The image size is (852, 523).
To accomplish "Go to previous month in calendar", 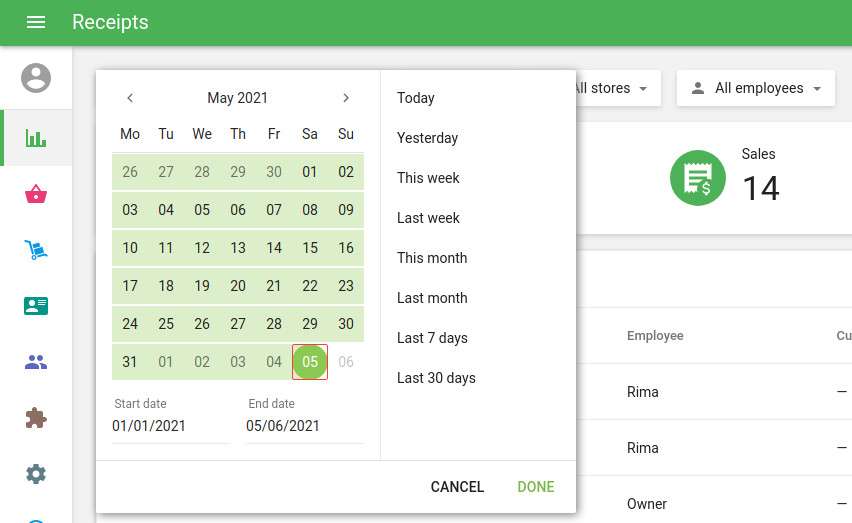I will coord(130,98).
